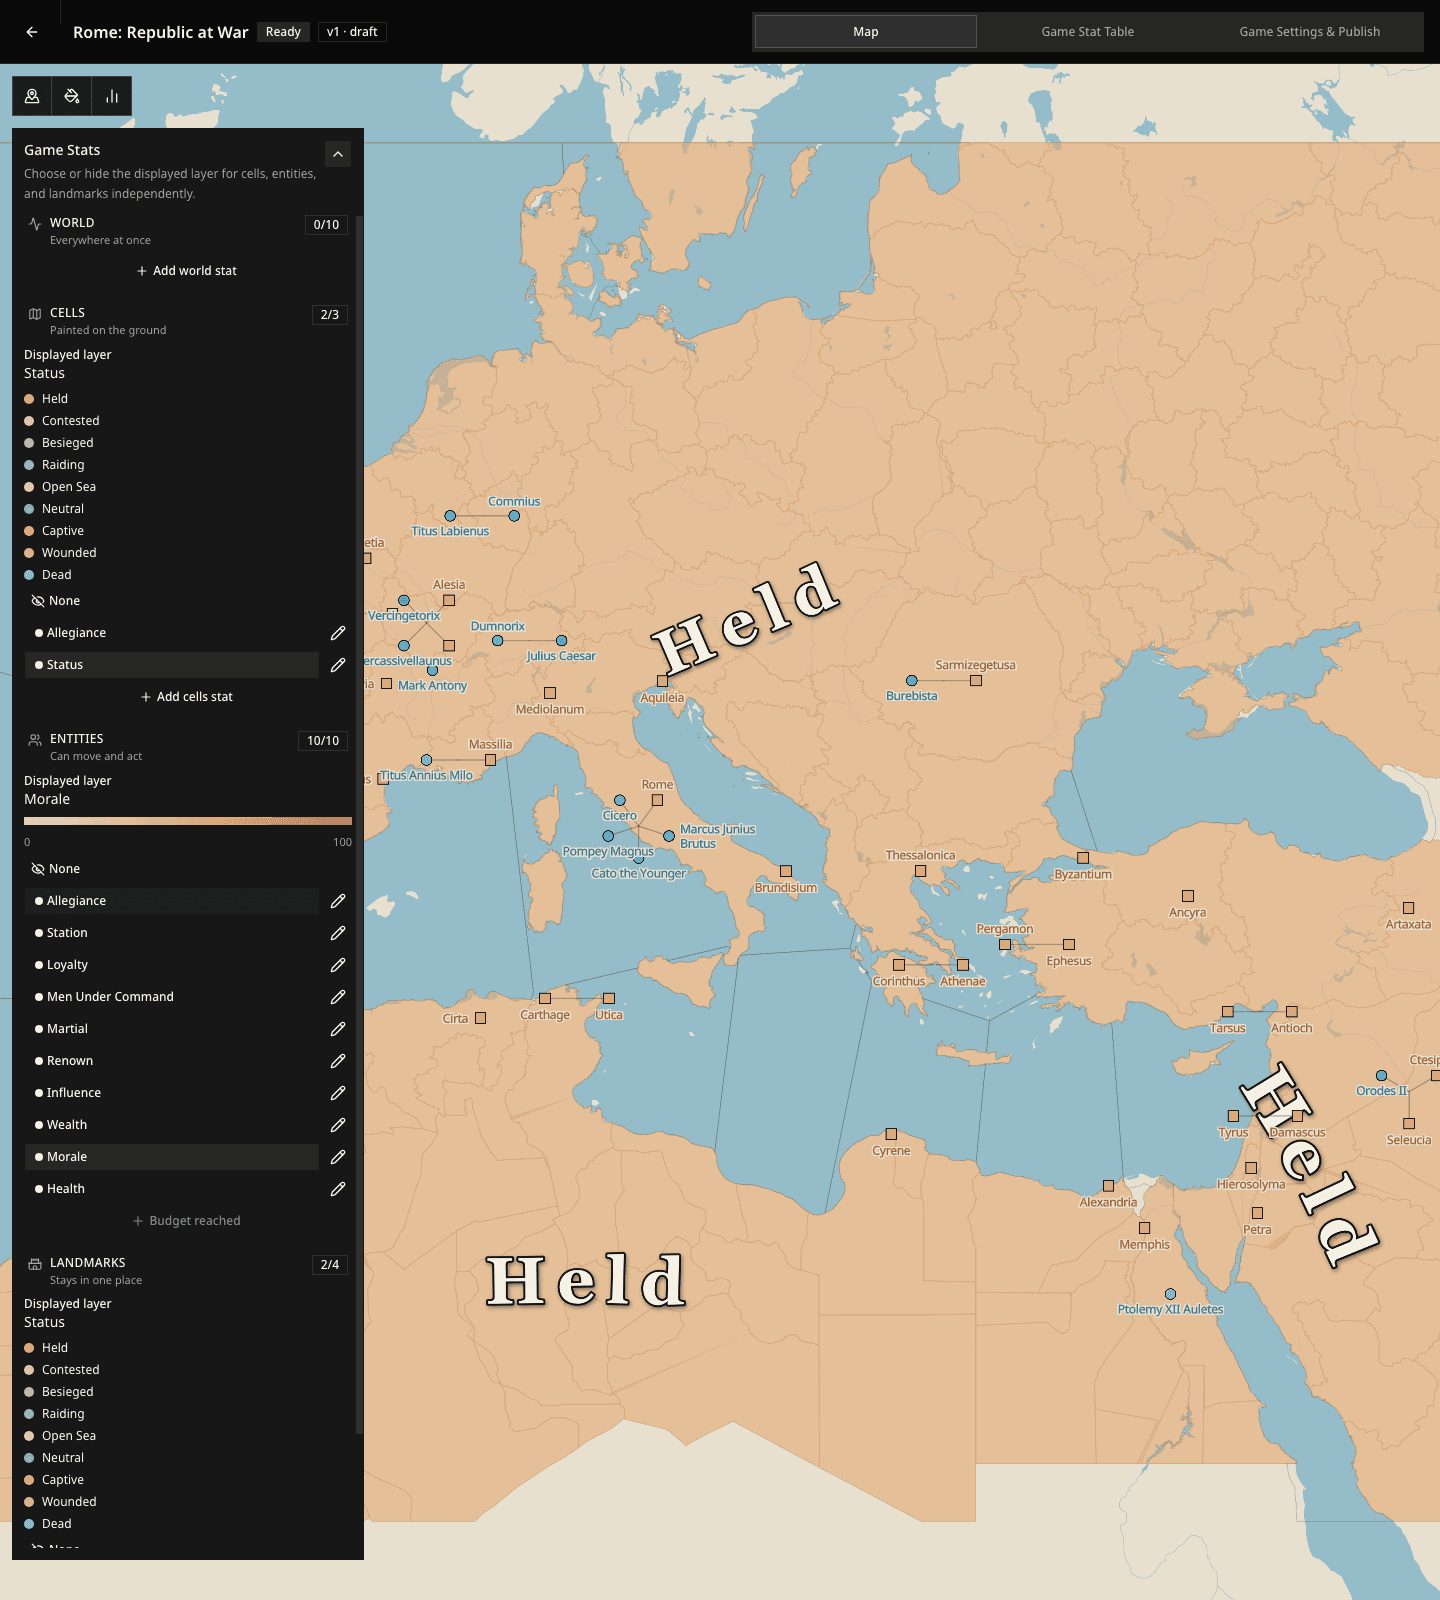Select the Cyrene landmark marker

point(891,1134)
